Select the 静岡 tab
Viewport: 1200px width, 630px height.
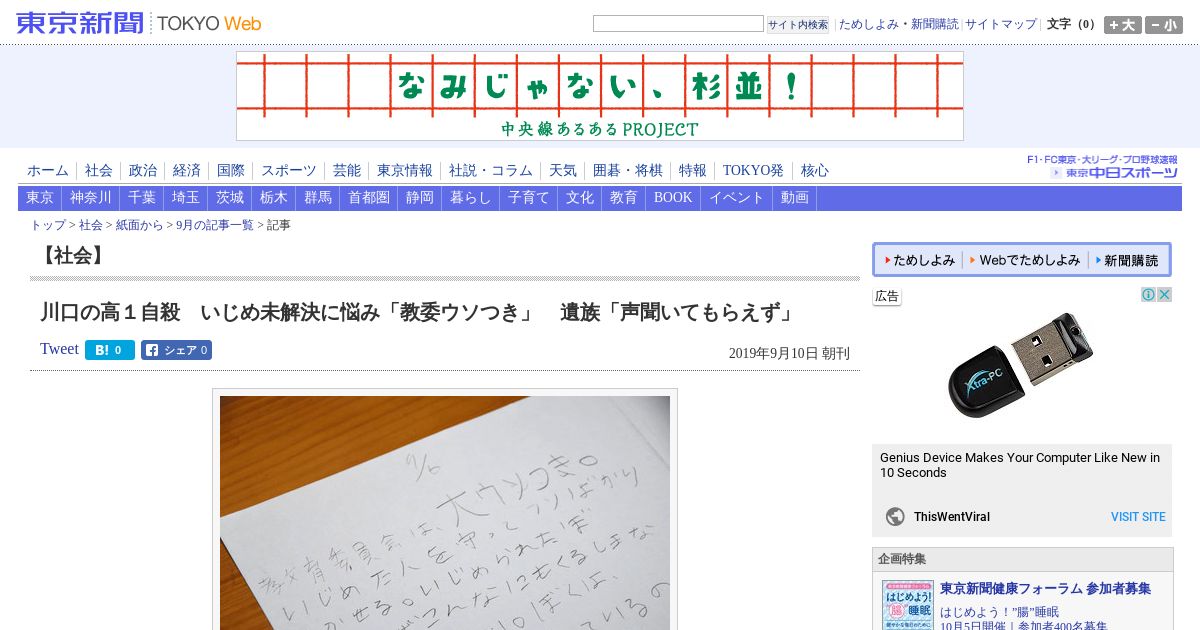(420, 198)
